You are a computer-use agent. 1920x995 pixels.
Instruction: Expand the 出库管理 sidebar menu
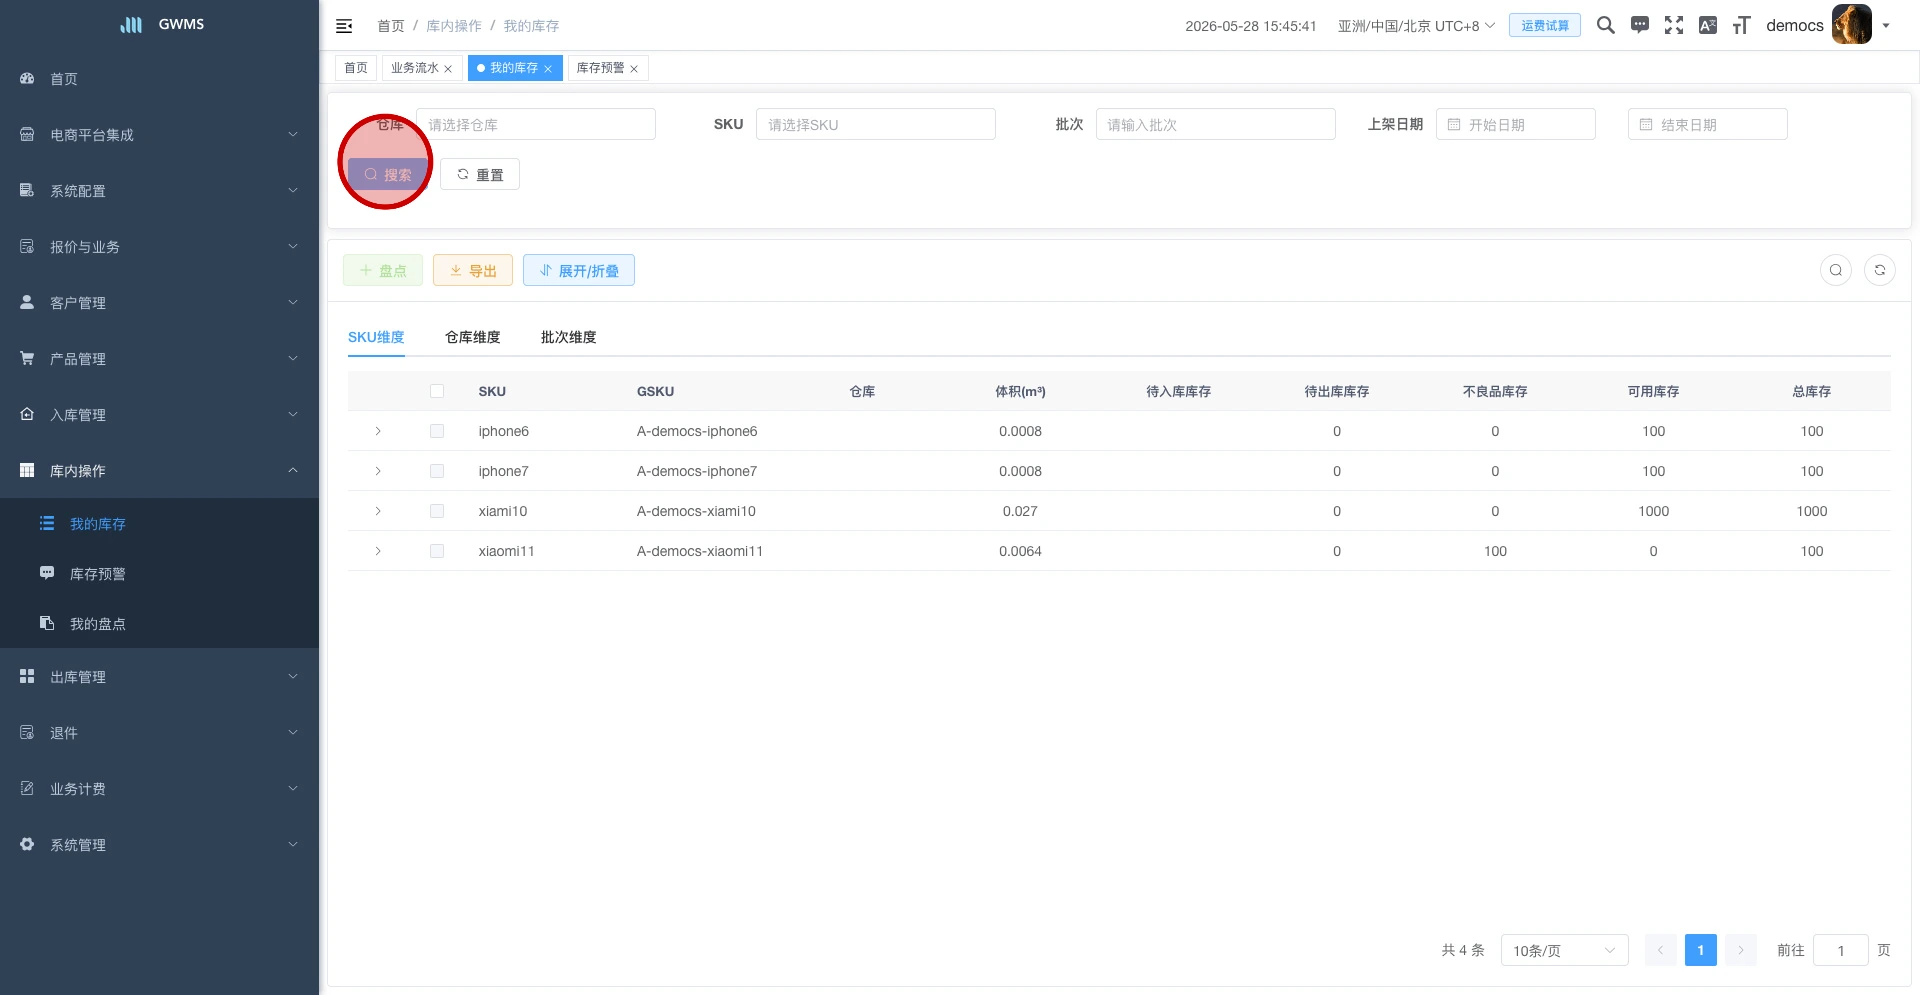160,676
